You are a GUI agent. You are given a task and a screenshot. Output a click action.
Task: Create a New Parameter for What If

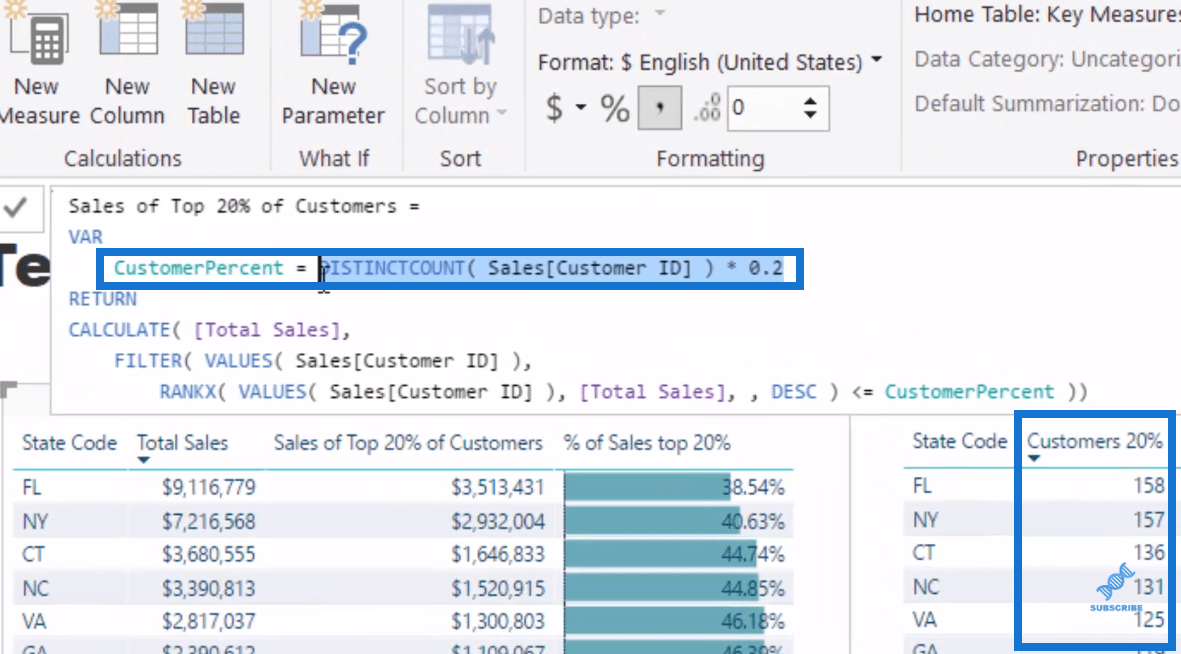click(x=333, y=66)
